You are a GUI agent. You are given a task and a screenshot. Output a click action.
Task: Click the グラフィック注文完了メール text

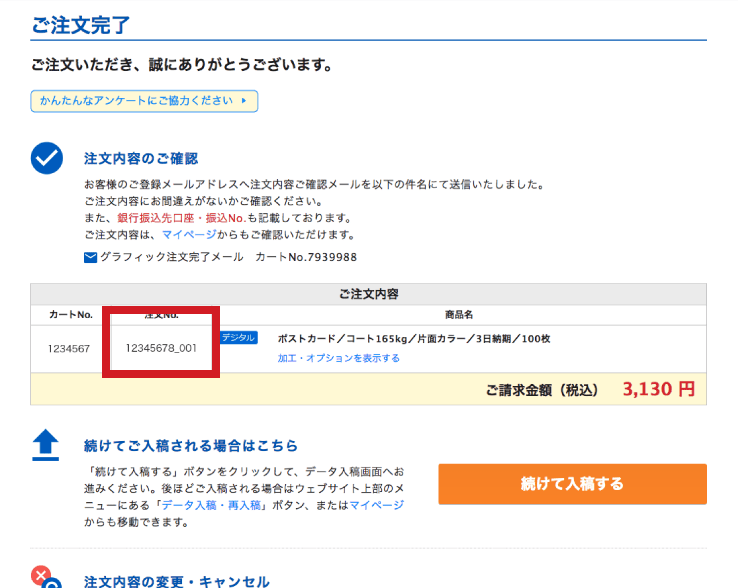point(171,257)
